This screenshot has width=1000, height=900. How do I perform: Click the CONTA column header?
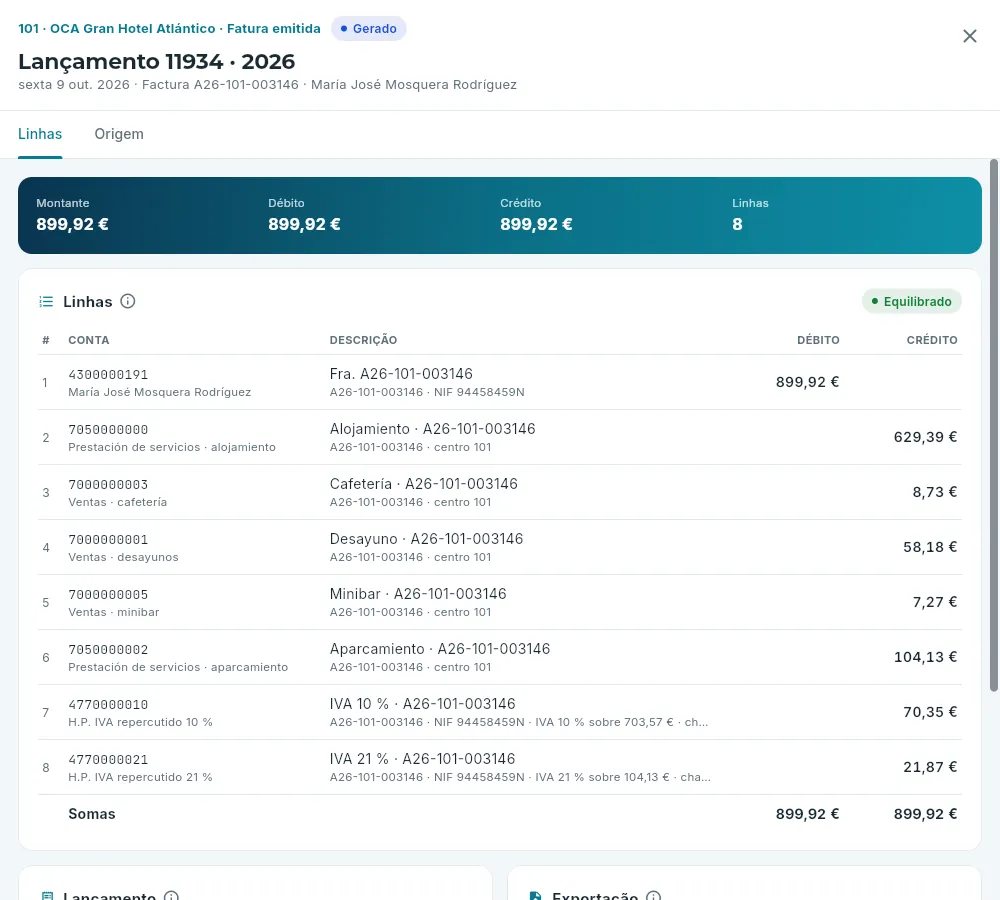coord(89,340)
